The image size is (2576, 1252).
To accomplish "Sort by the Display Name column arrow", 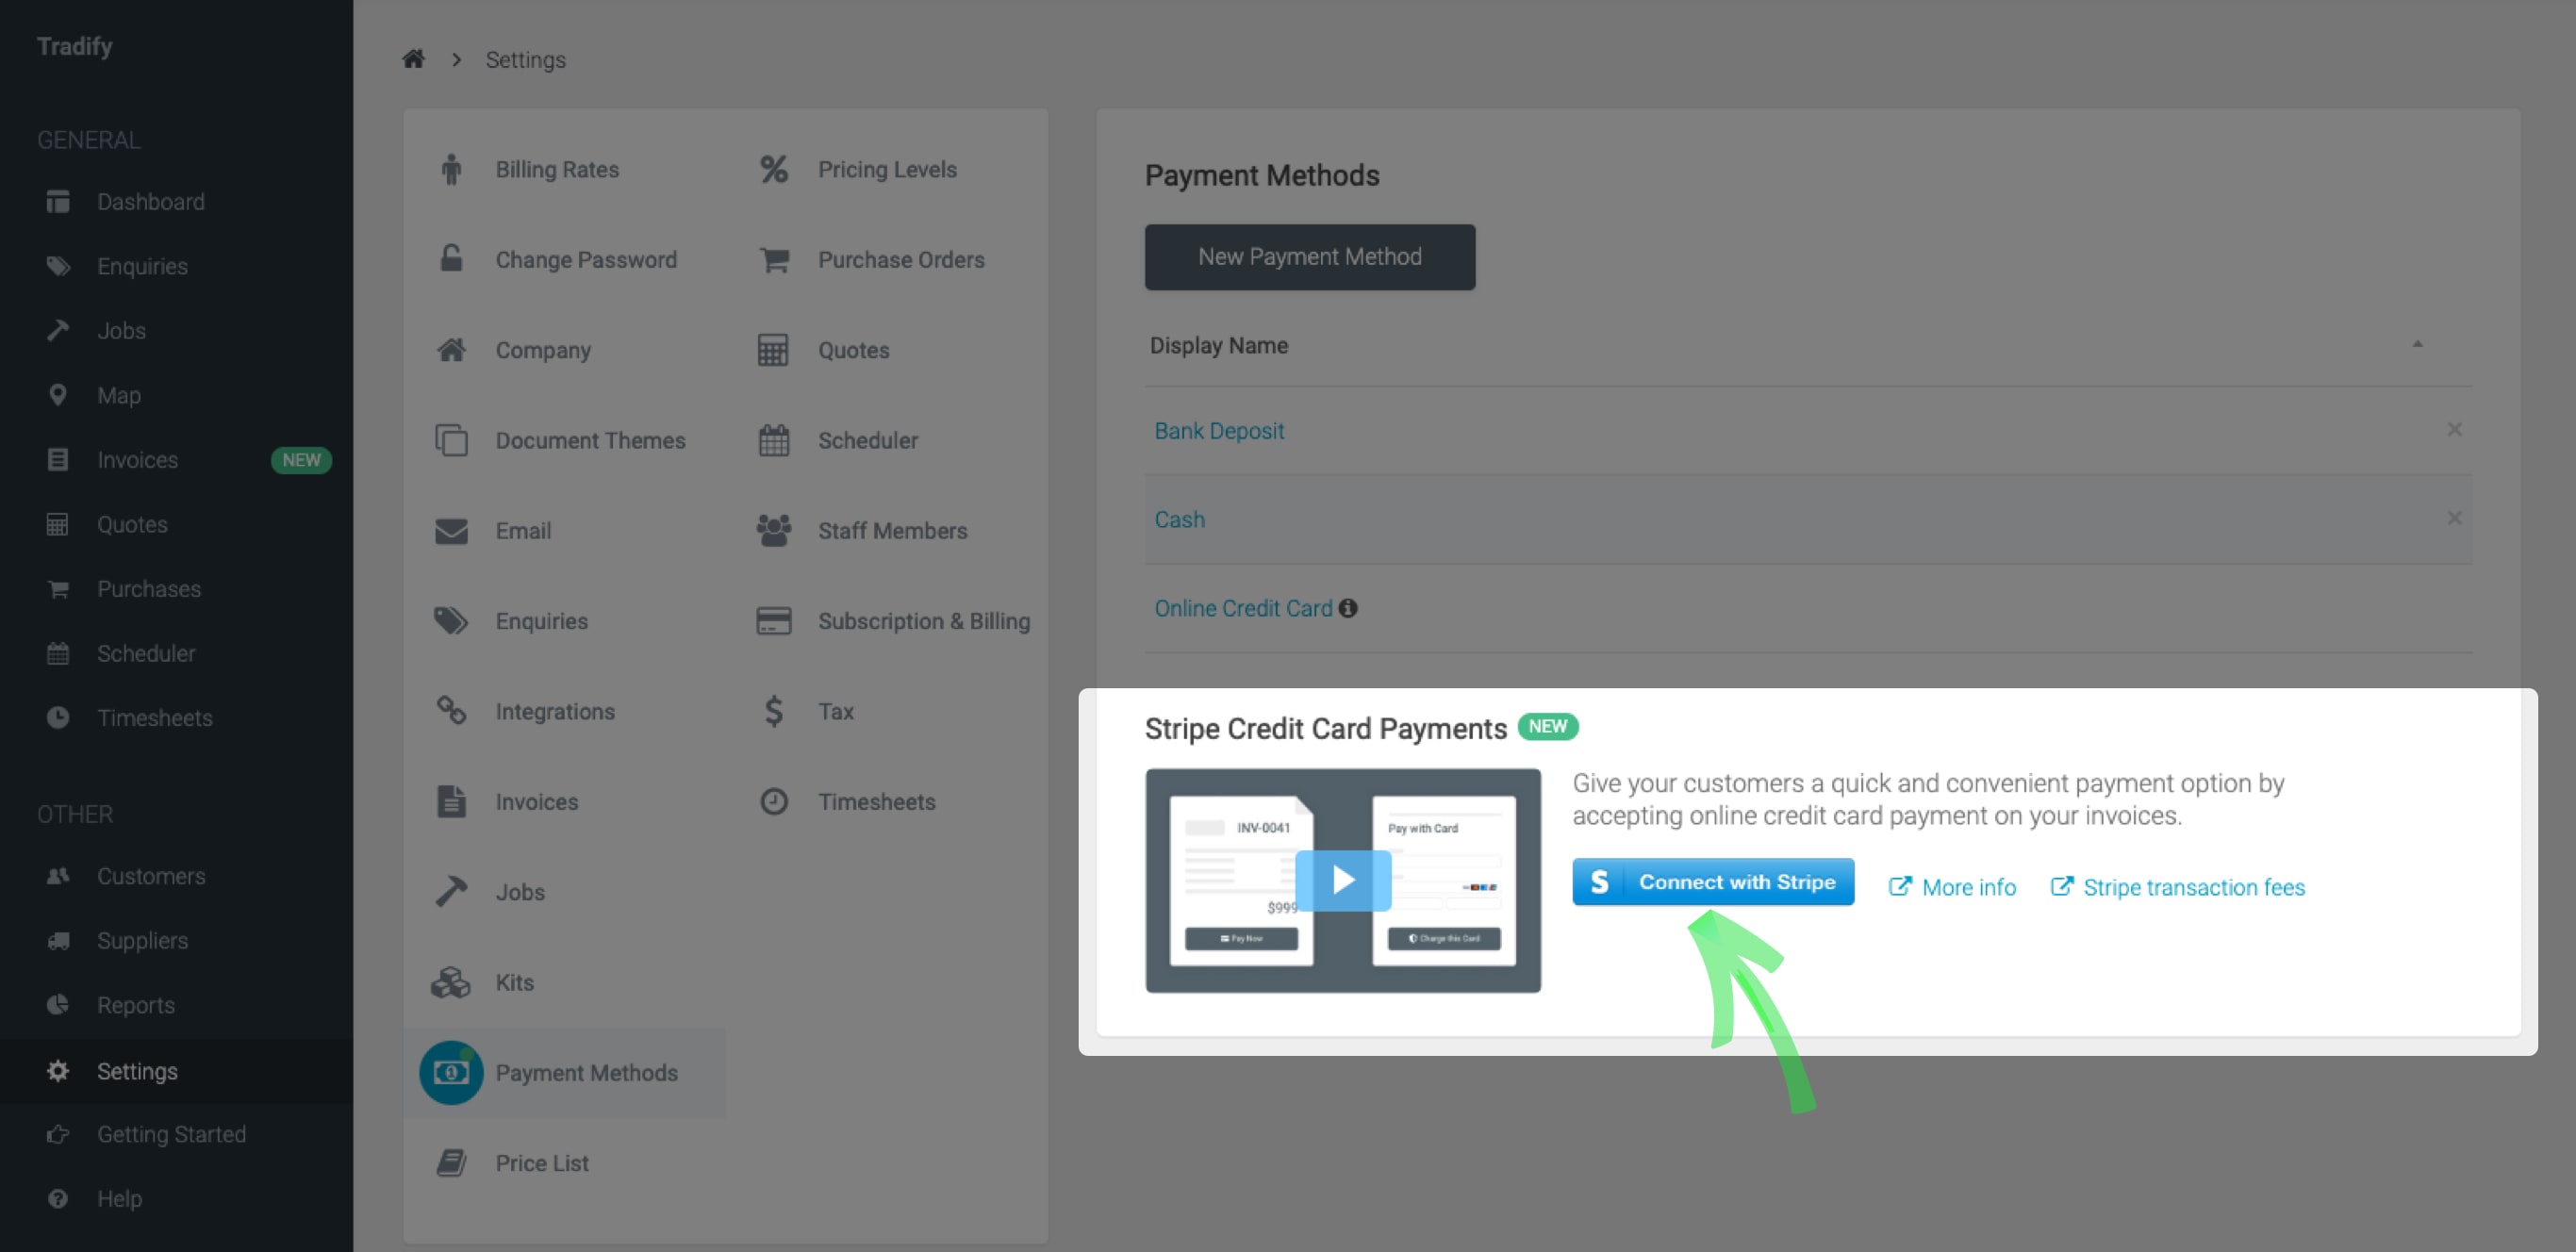I will (2417, 344).
